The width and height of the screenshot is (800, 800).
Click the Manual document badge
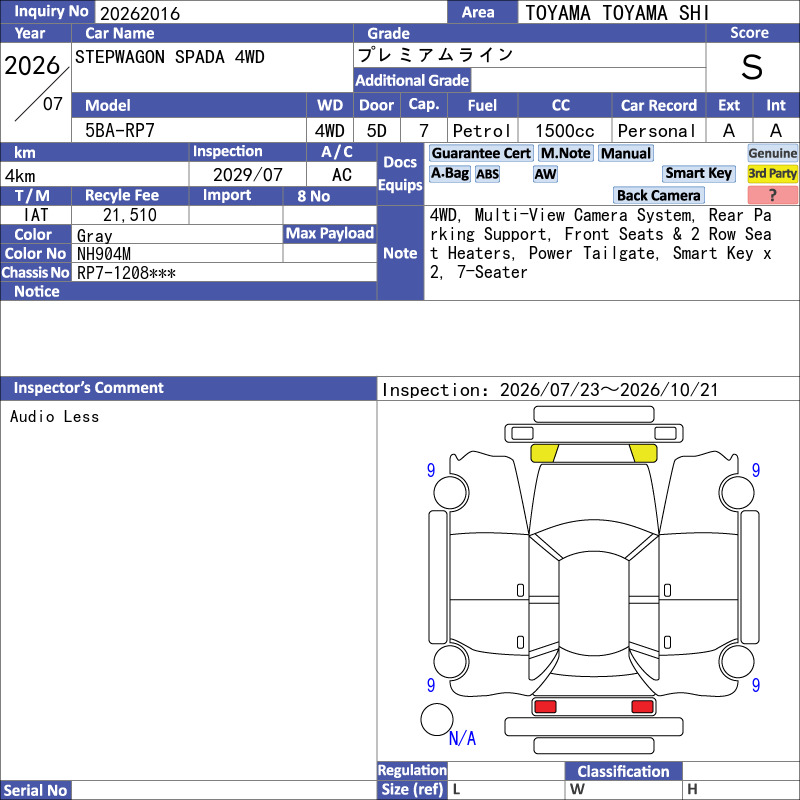coord(626,153)
